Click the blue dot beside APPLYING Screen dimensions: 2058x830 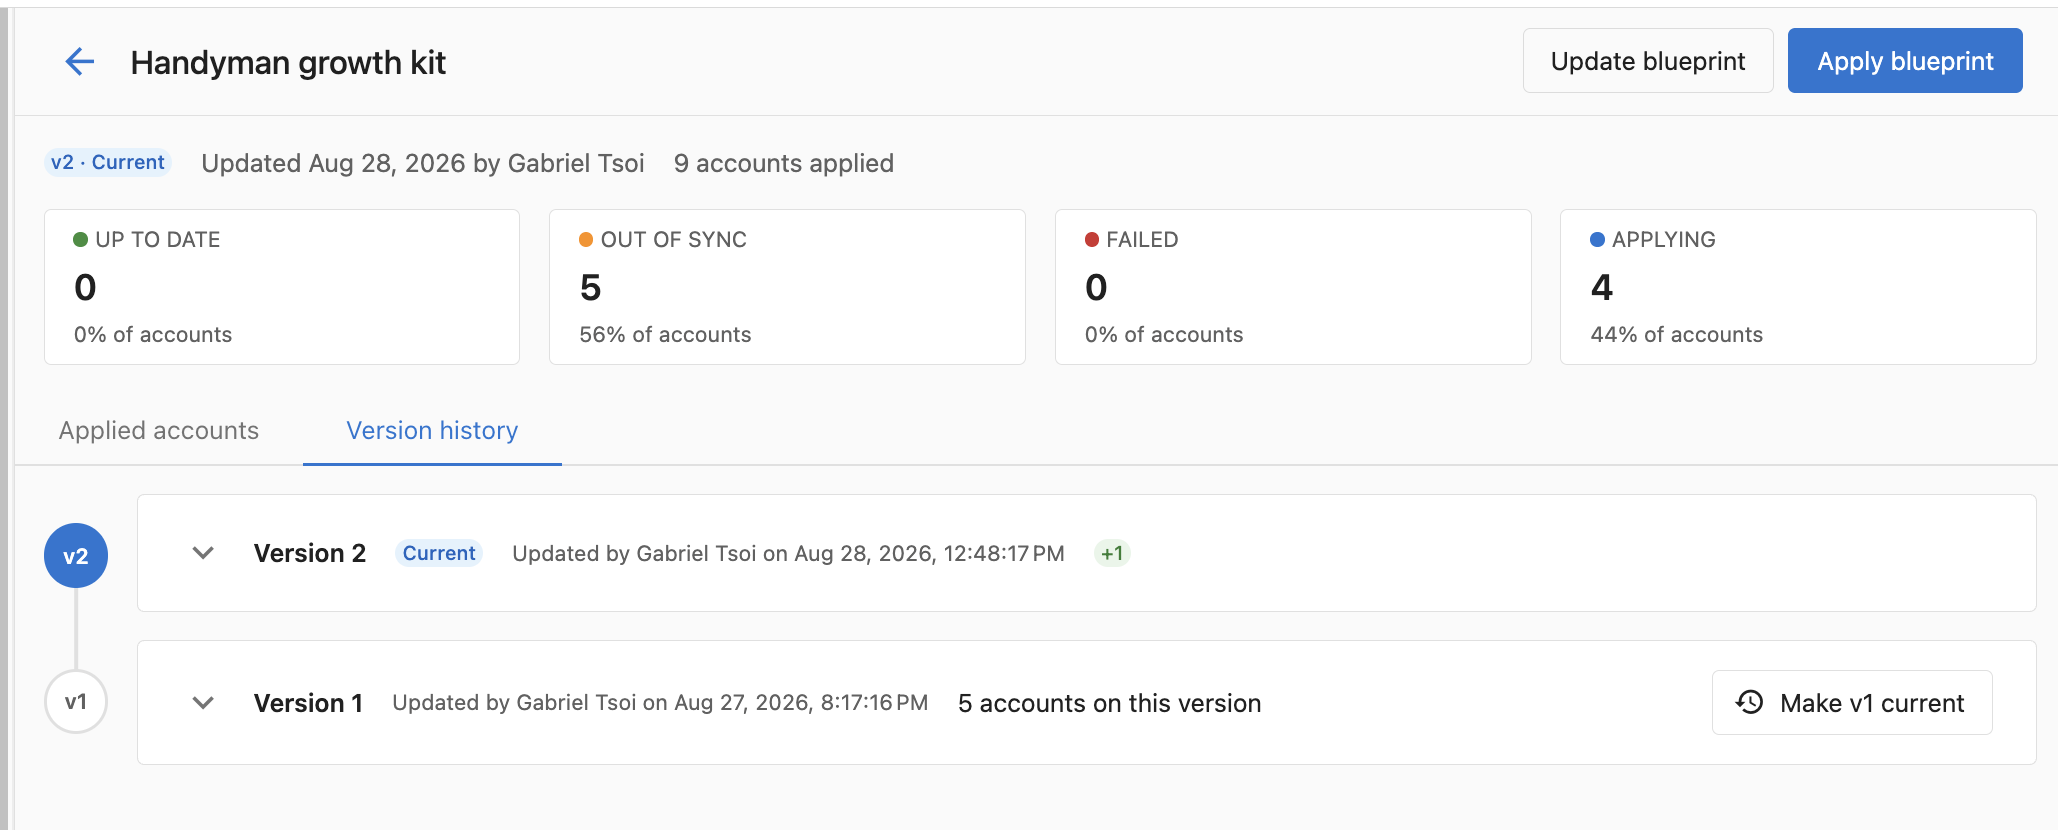pos(1597,240)
